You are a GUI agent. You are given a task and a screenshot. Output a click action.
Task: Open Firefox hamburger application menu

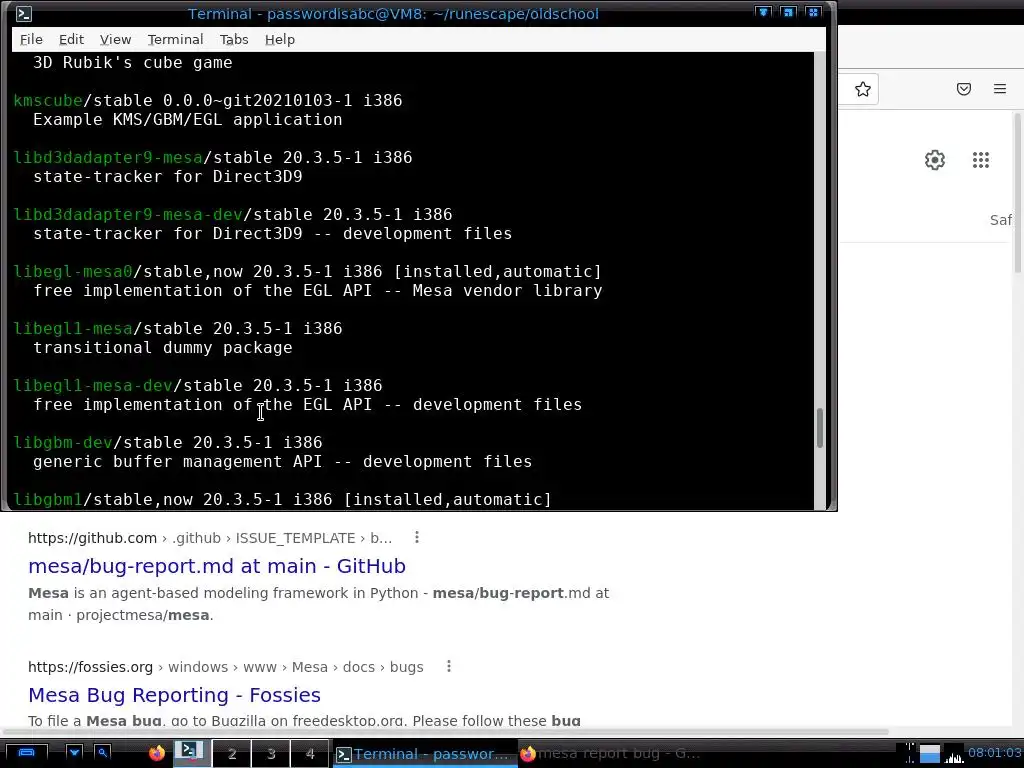[999, 89]
